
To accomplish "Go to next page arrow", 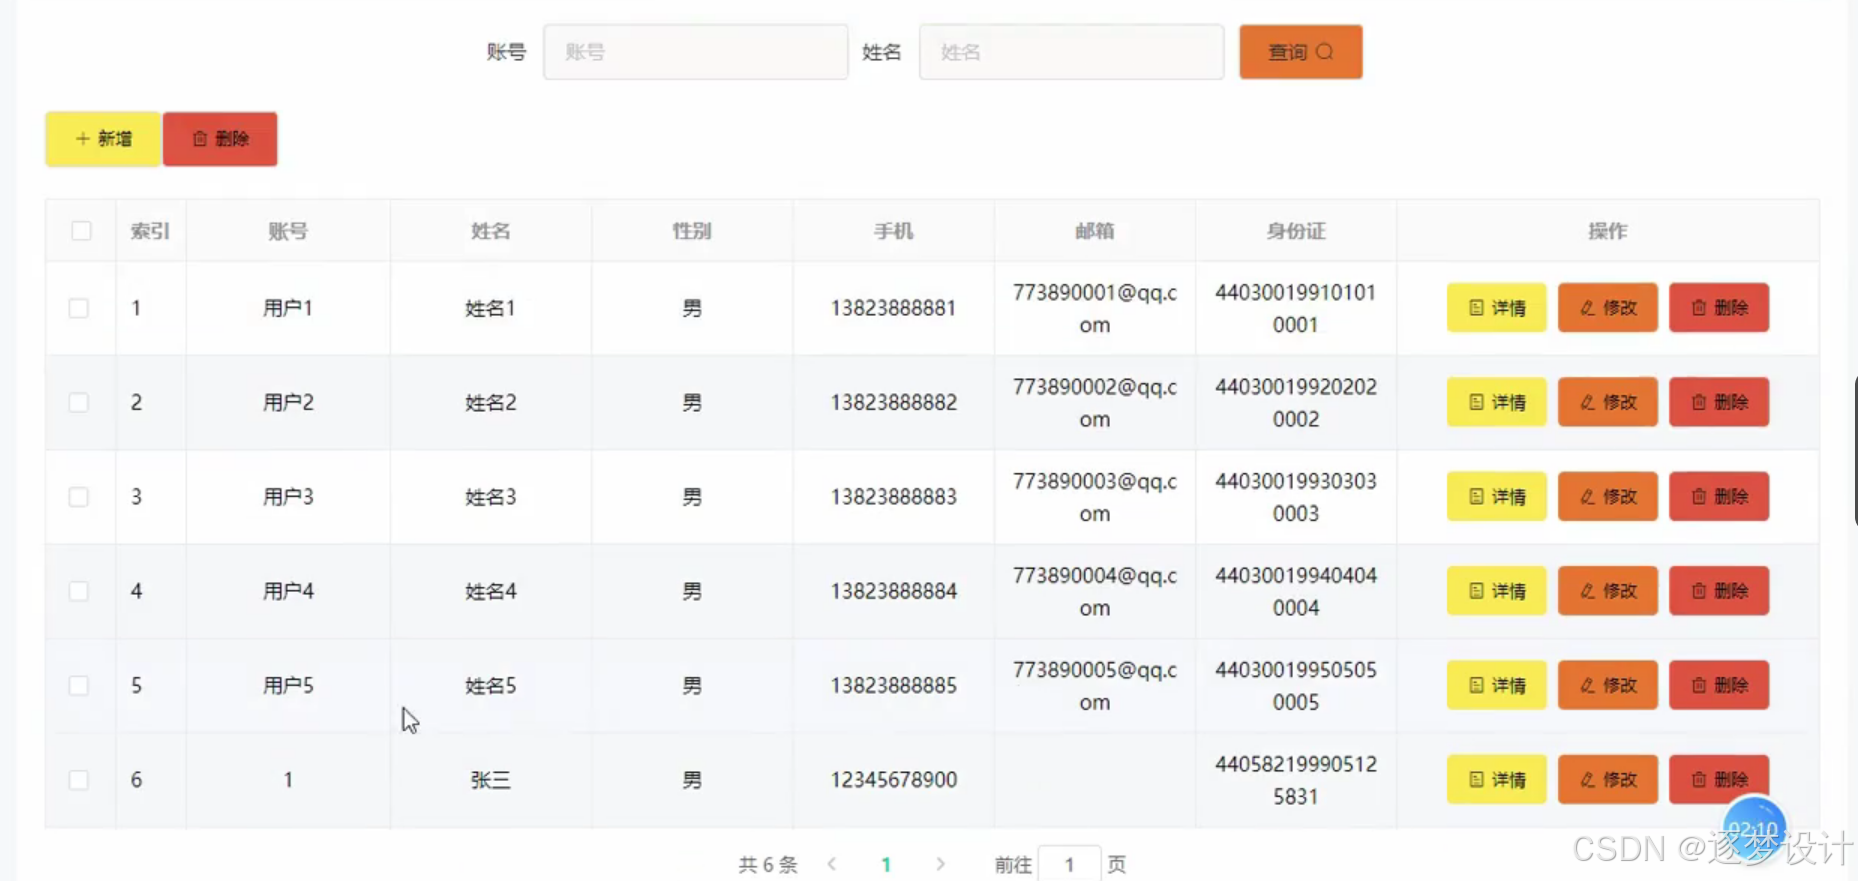I will [x=940, y=864].
